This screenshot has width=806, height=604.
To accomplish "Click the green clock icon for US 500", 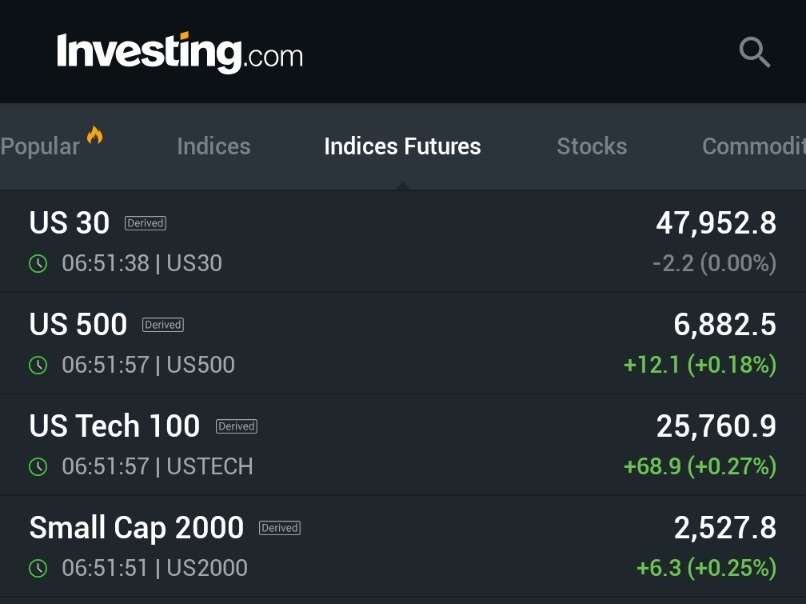I will [38, 365].
